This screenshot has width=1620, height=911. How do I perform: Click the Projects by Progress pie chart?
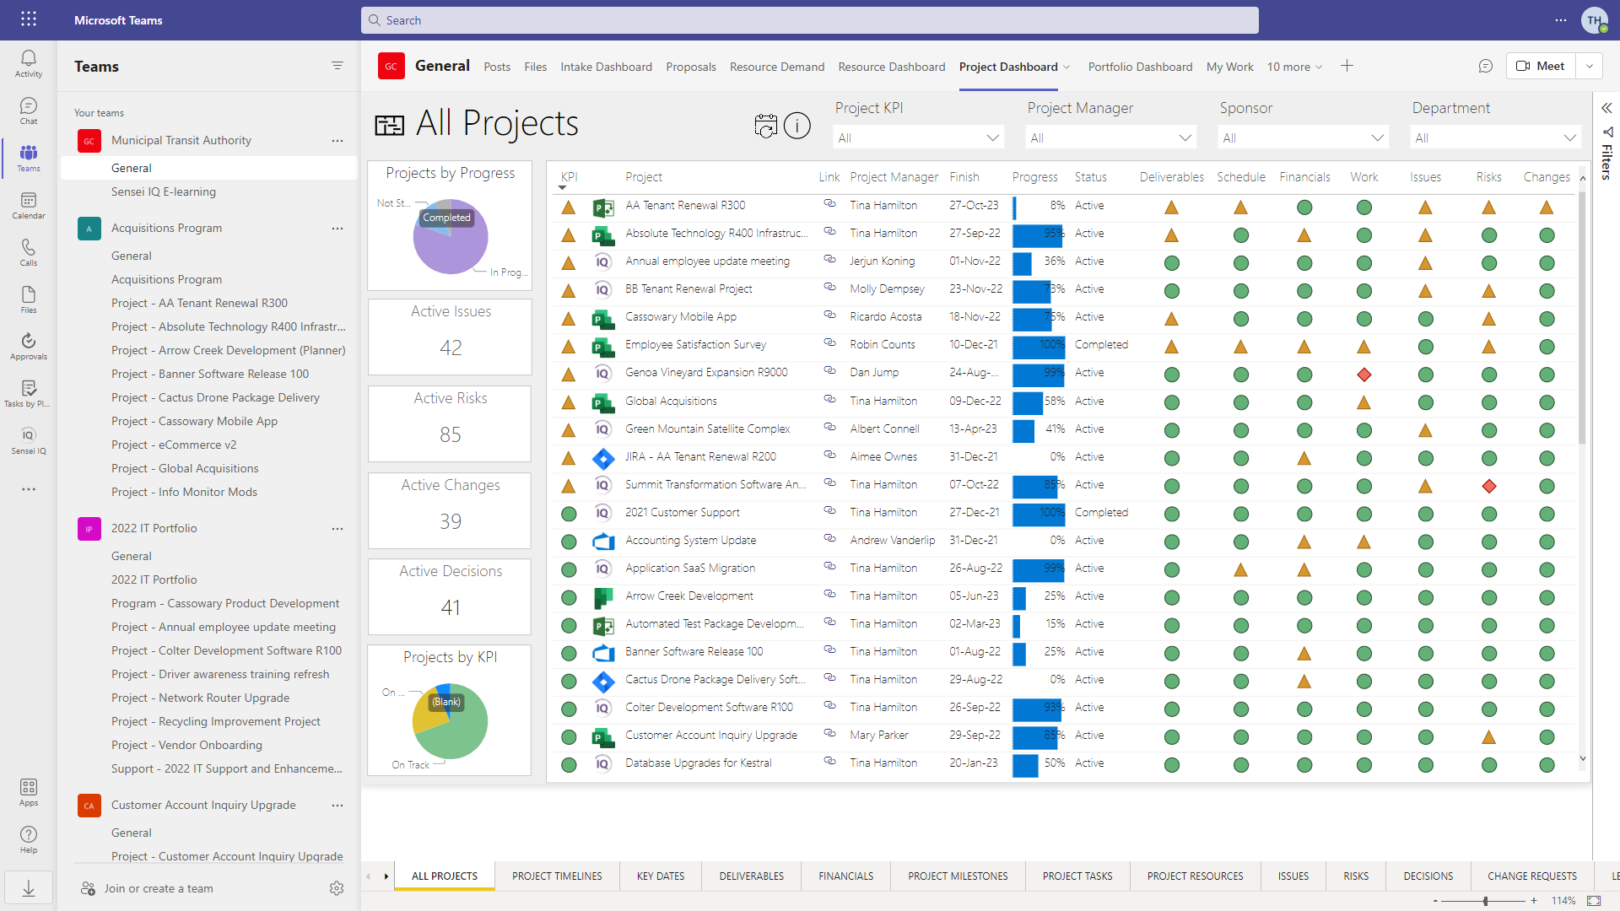click(450, 237)
